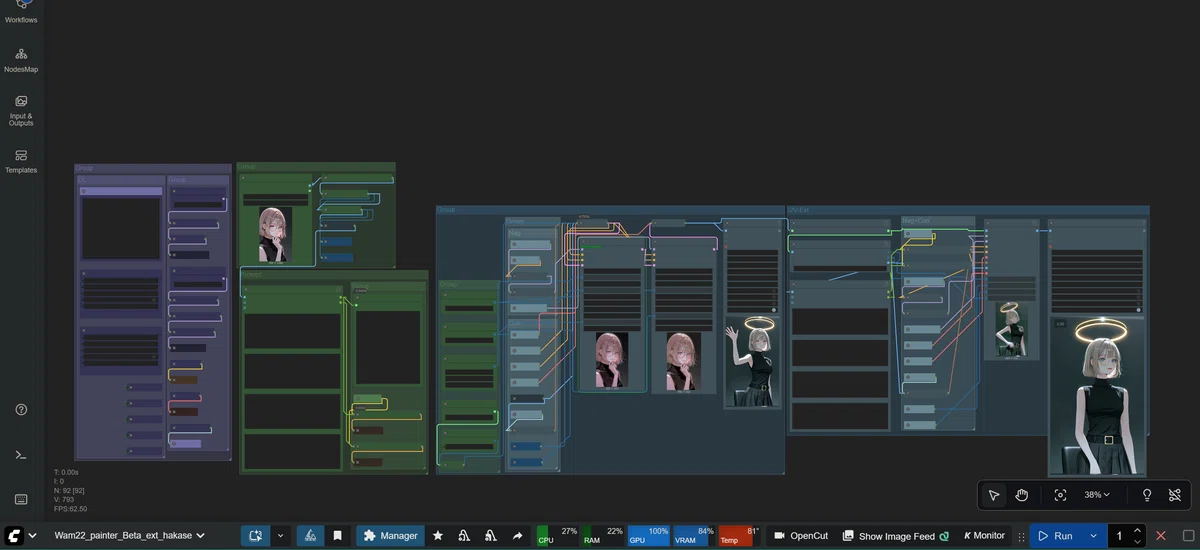Open the K Monitor button
Screen dimensions: 1200x550
pos(984,536)
